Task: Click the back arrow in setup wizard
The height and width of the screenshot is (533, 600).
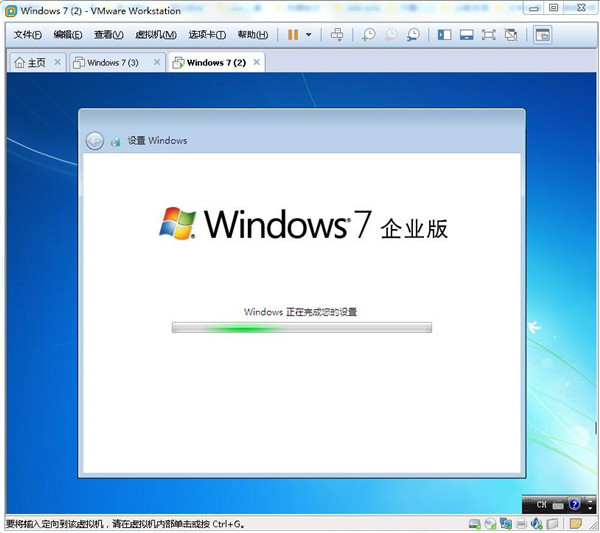Action: (95, 141)
